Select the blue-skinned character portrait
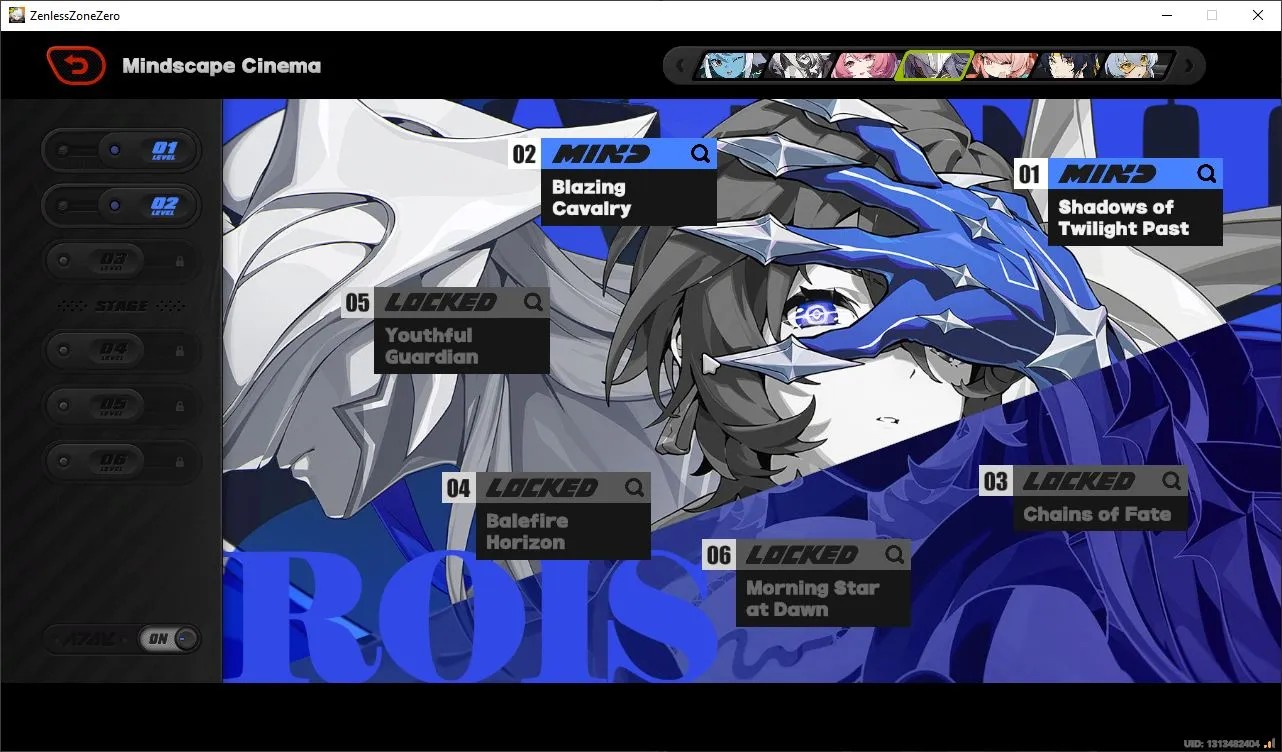The image size is (1282, 752). (x=730, y=66)
